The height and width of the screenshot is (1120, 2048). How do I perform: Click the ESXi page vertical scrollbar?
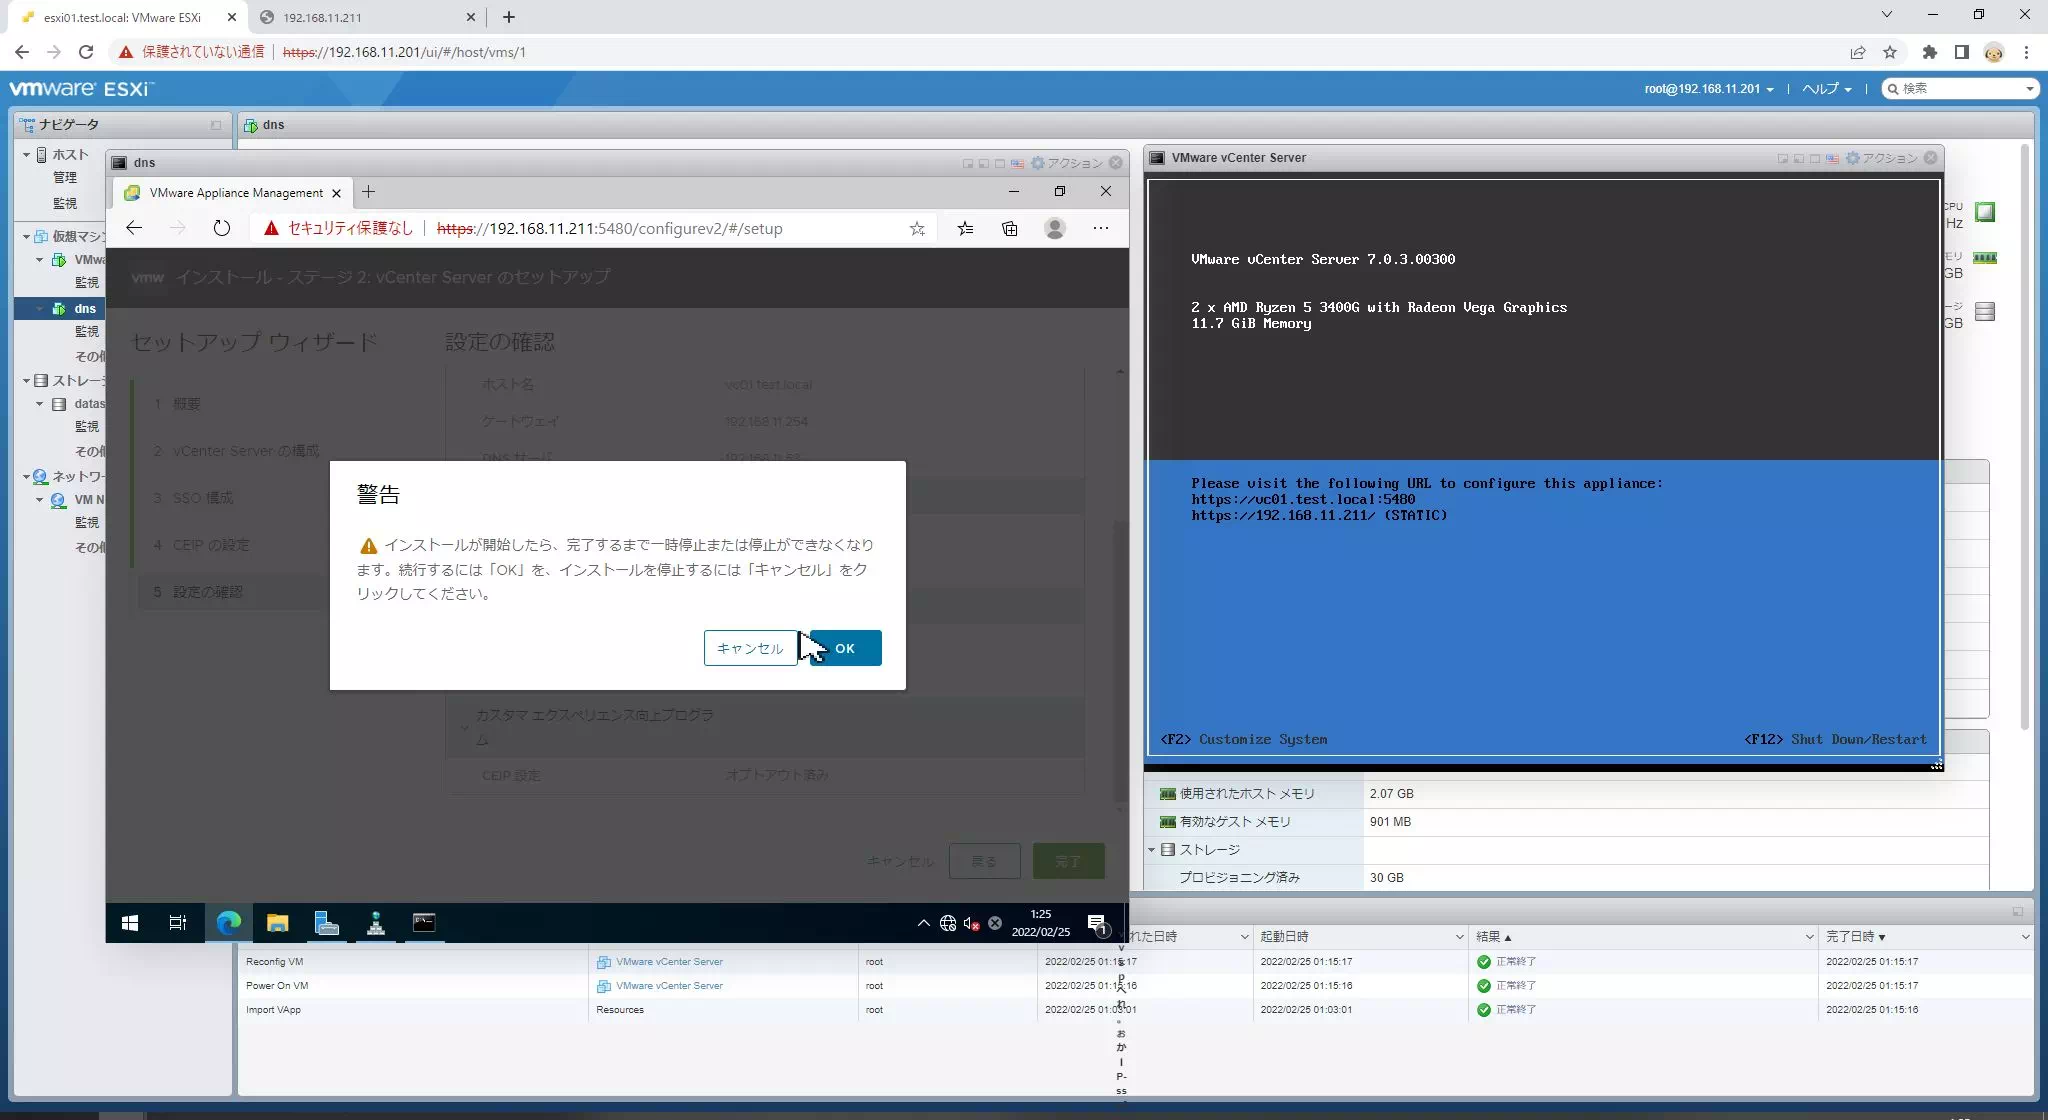pos(2025,435)
